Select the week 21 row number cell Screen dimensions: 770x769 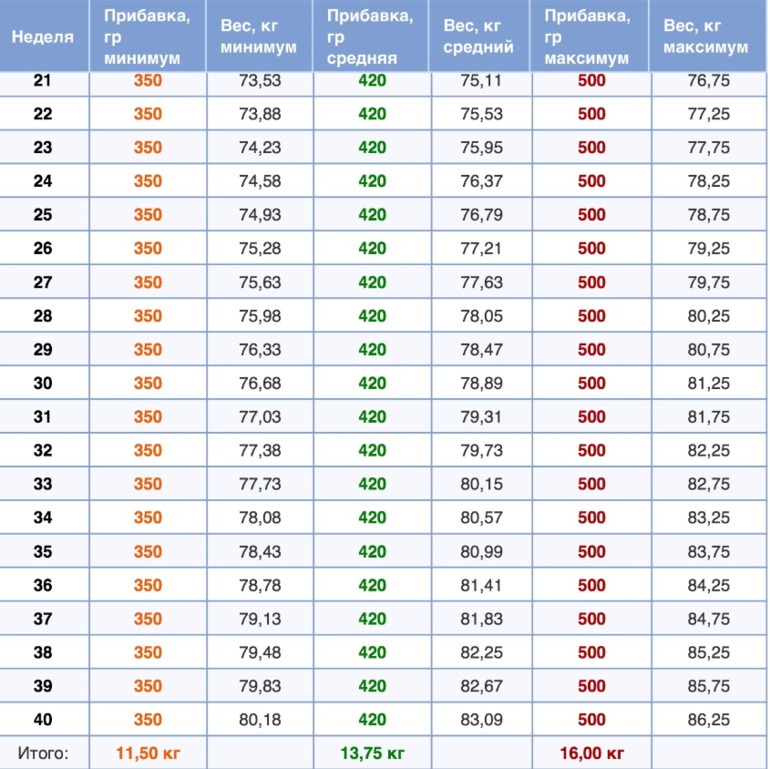(x=43, y=81)
